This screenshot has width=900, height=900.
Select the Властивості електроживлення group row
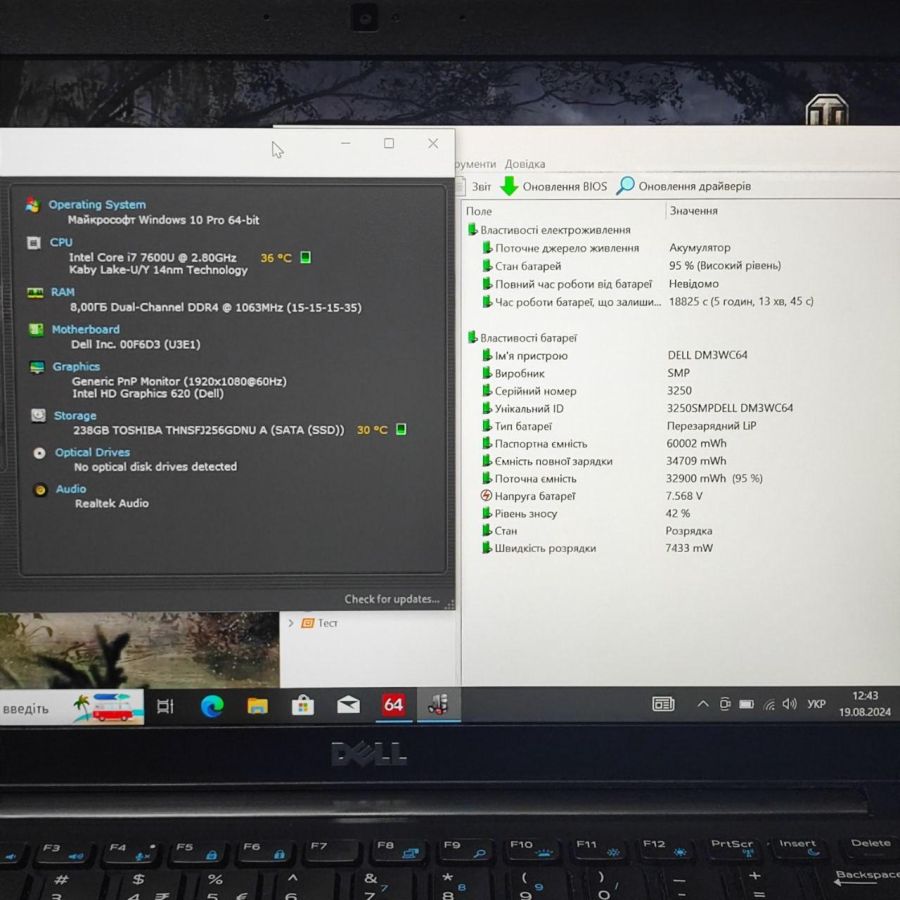click(549, 230)
